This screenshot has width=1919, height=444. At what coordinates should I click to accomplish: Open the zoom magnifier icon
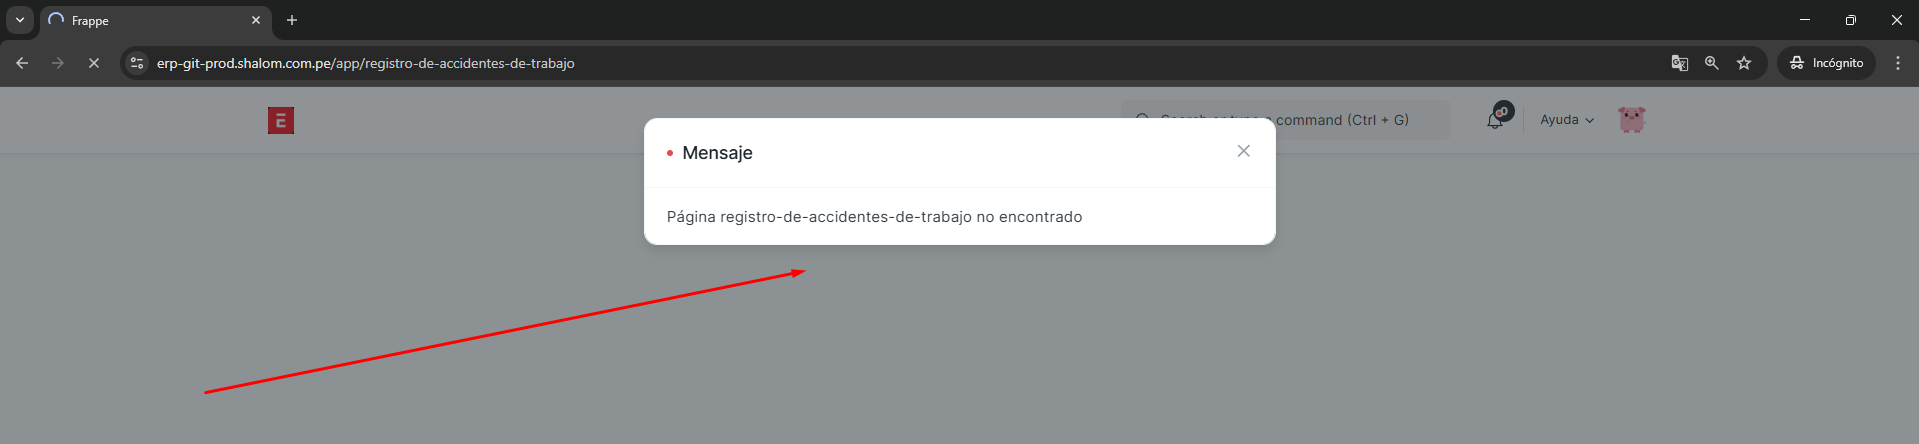[1712, 63]
